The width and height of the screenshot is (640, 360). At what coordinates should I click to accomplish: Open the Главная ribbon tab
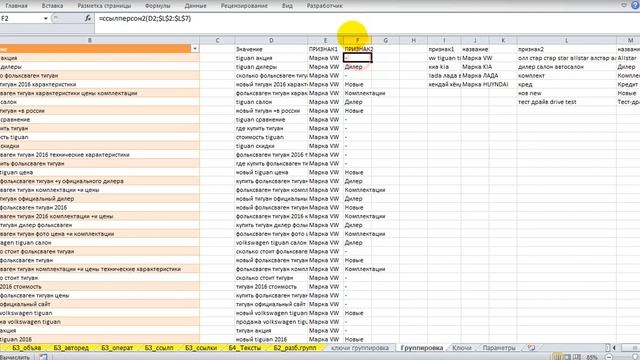click(17, 6)
